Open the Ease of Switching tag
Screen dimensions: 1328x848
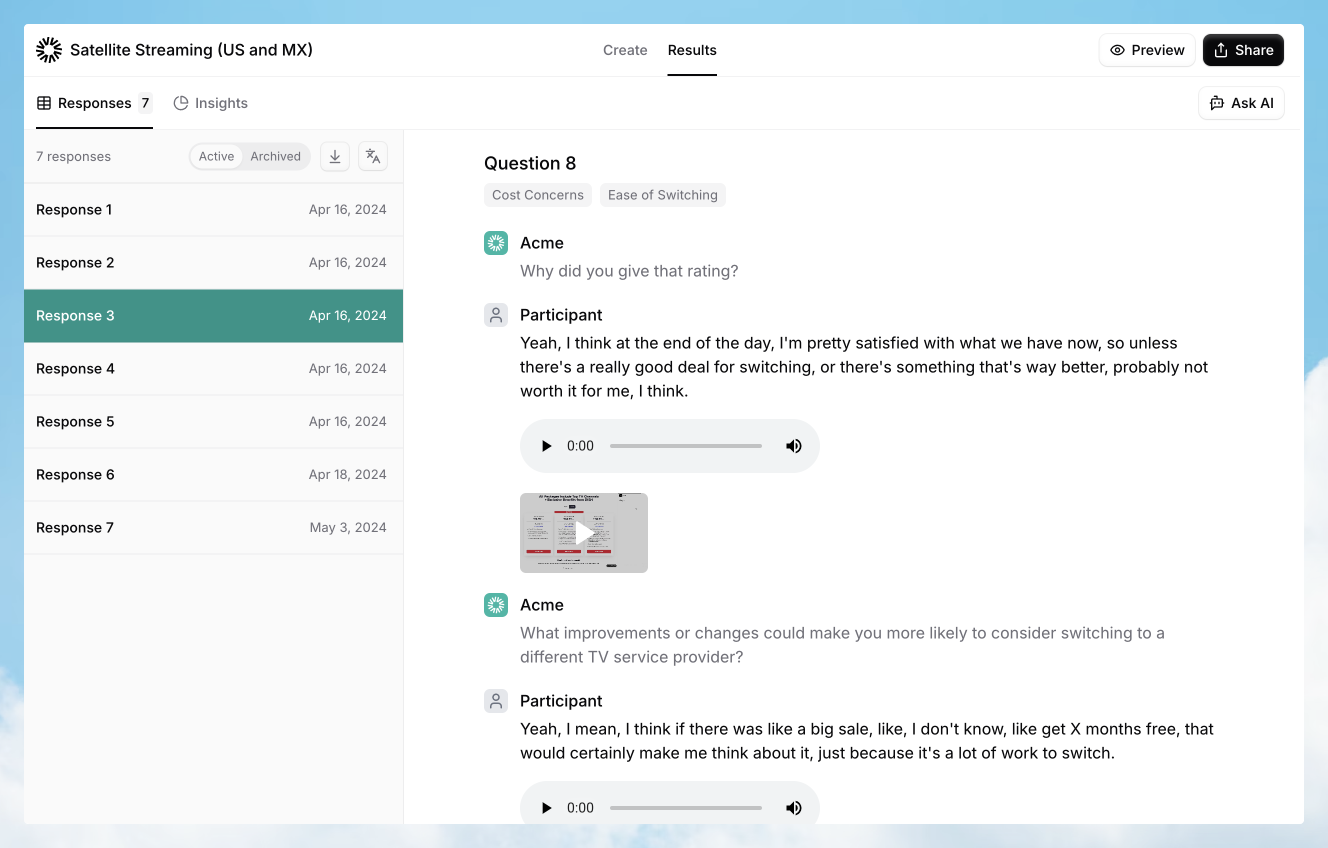662,194
